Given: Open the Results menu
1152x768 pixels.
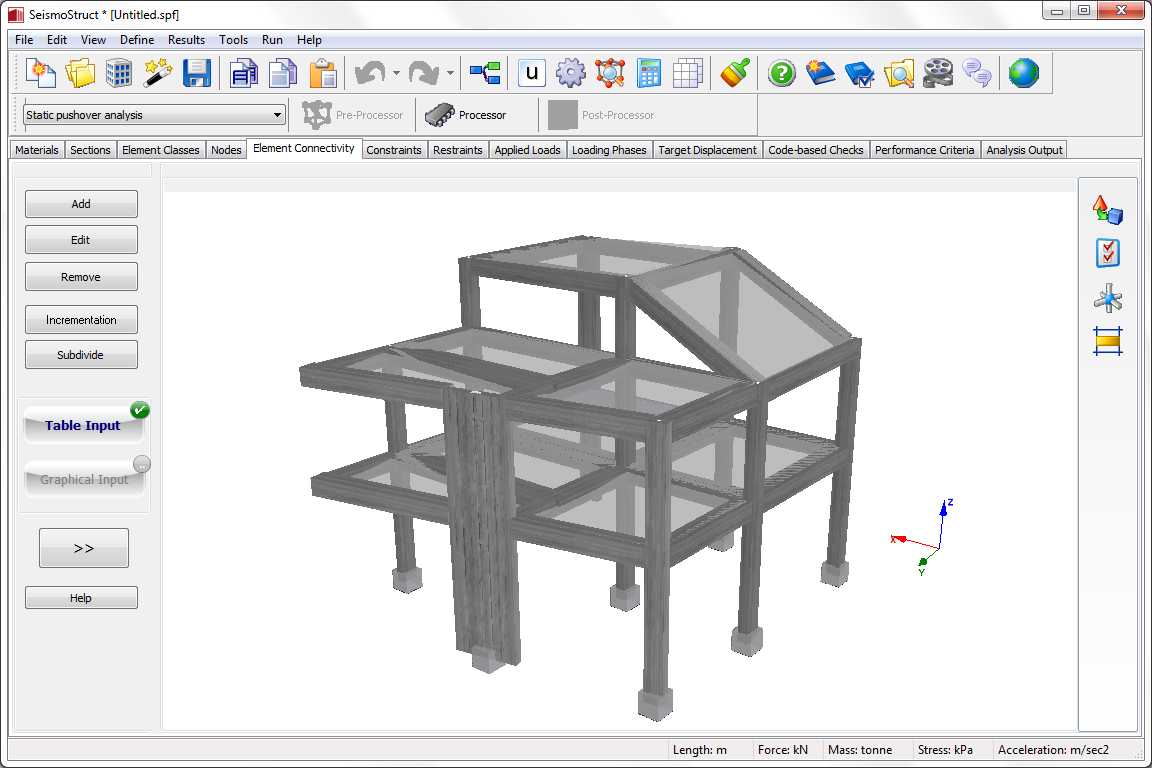Looking at the screenshot, I should point(186,40).
